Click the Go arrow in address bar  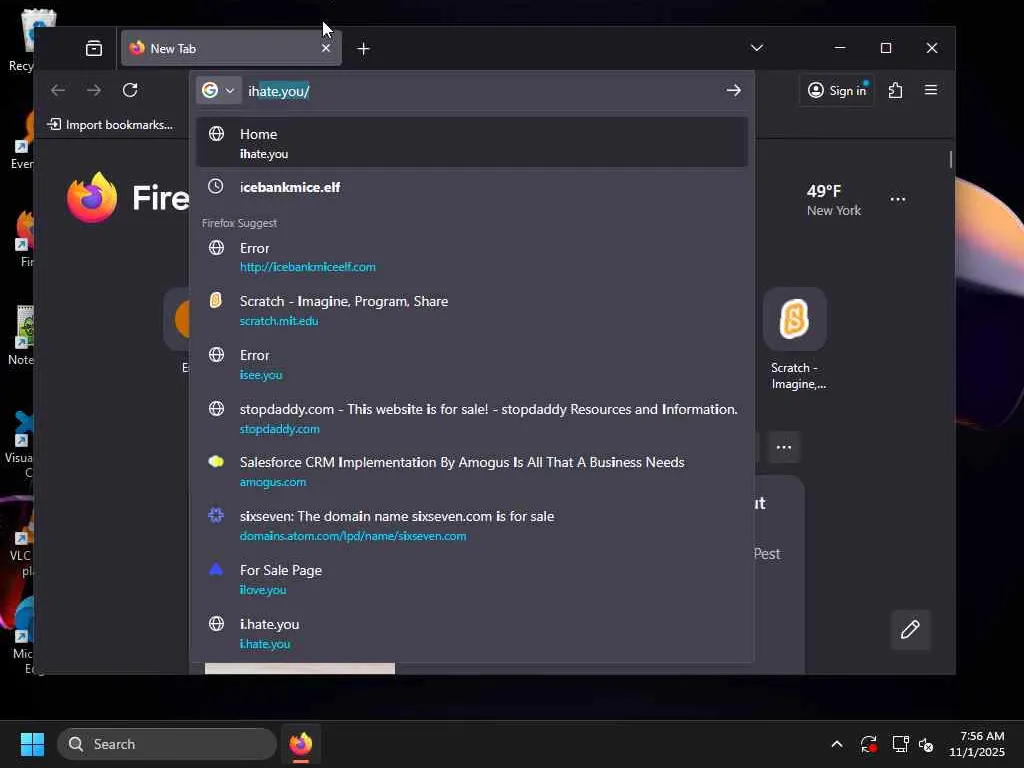[733, 90]
